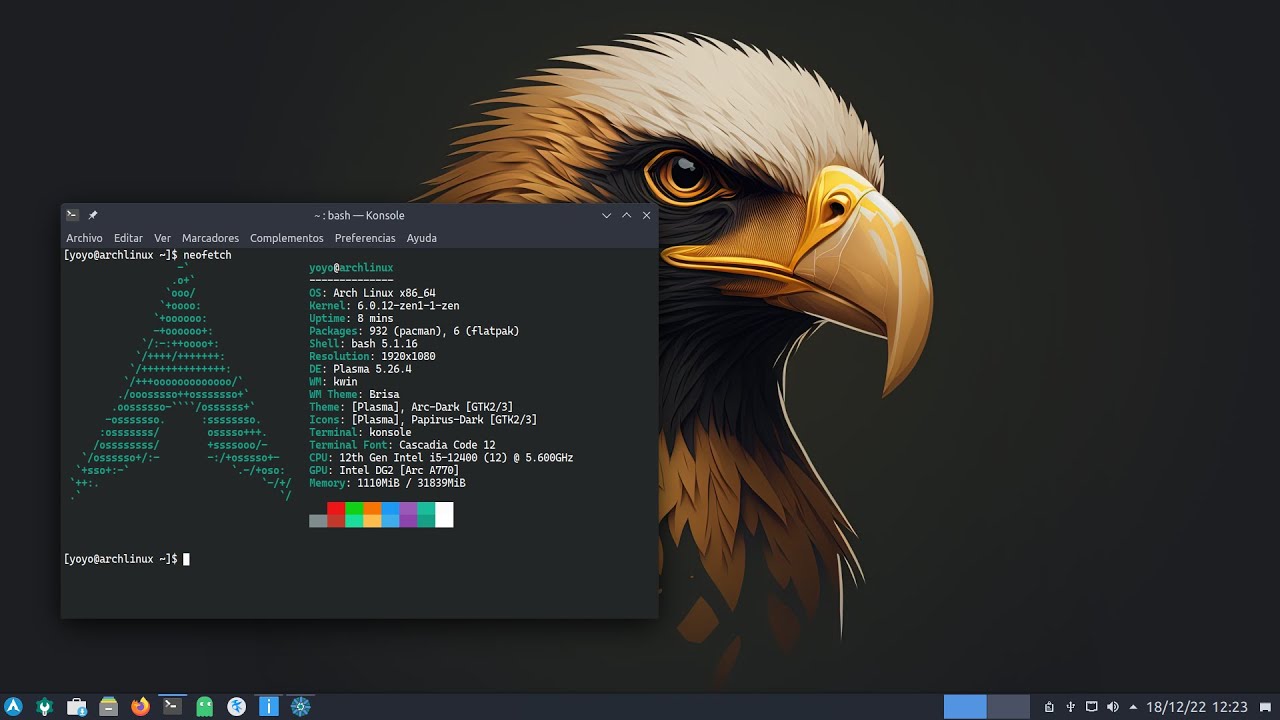Screen dimensions: 1280x720
Task: Click the 'CPU: 12th Gen Intel i5-12400' line
Action: 441,458
